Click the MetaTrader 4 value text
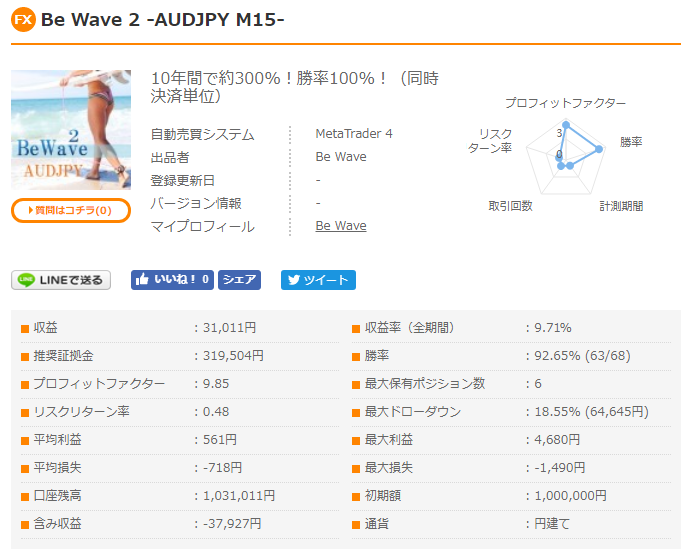This screenshot has height=553, width=690. click(354, 133)
